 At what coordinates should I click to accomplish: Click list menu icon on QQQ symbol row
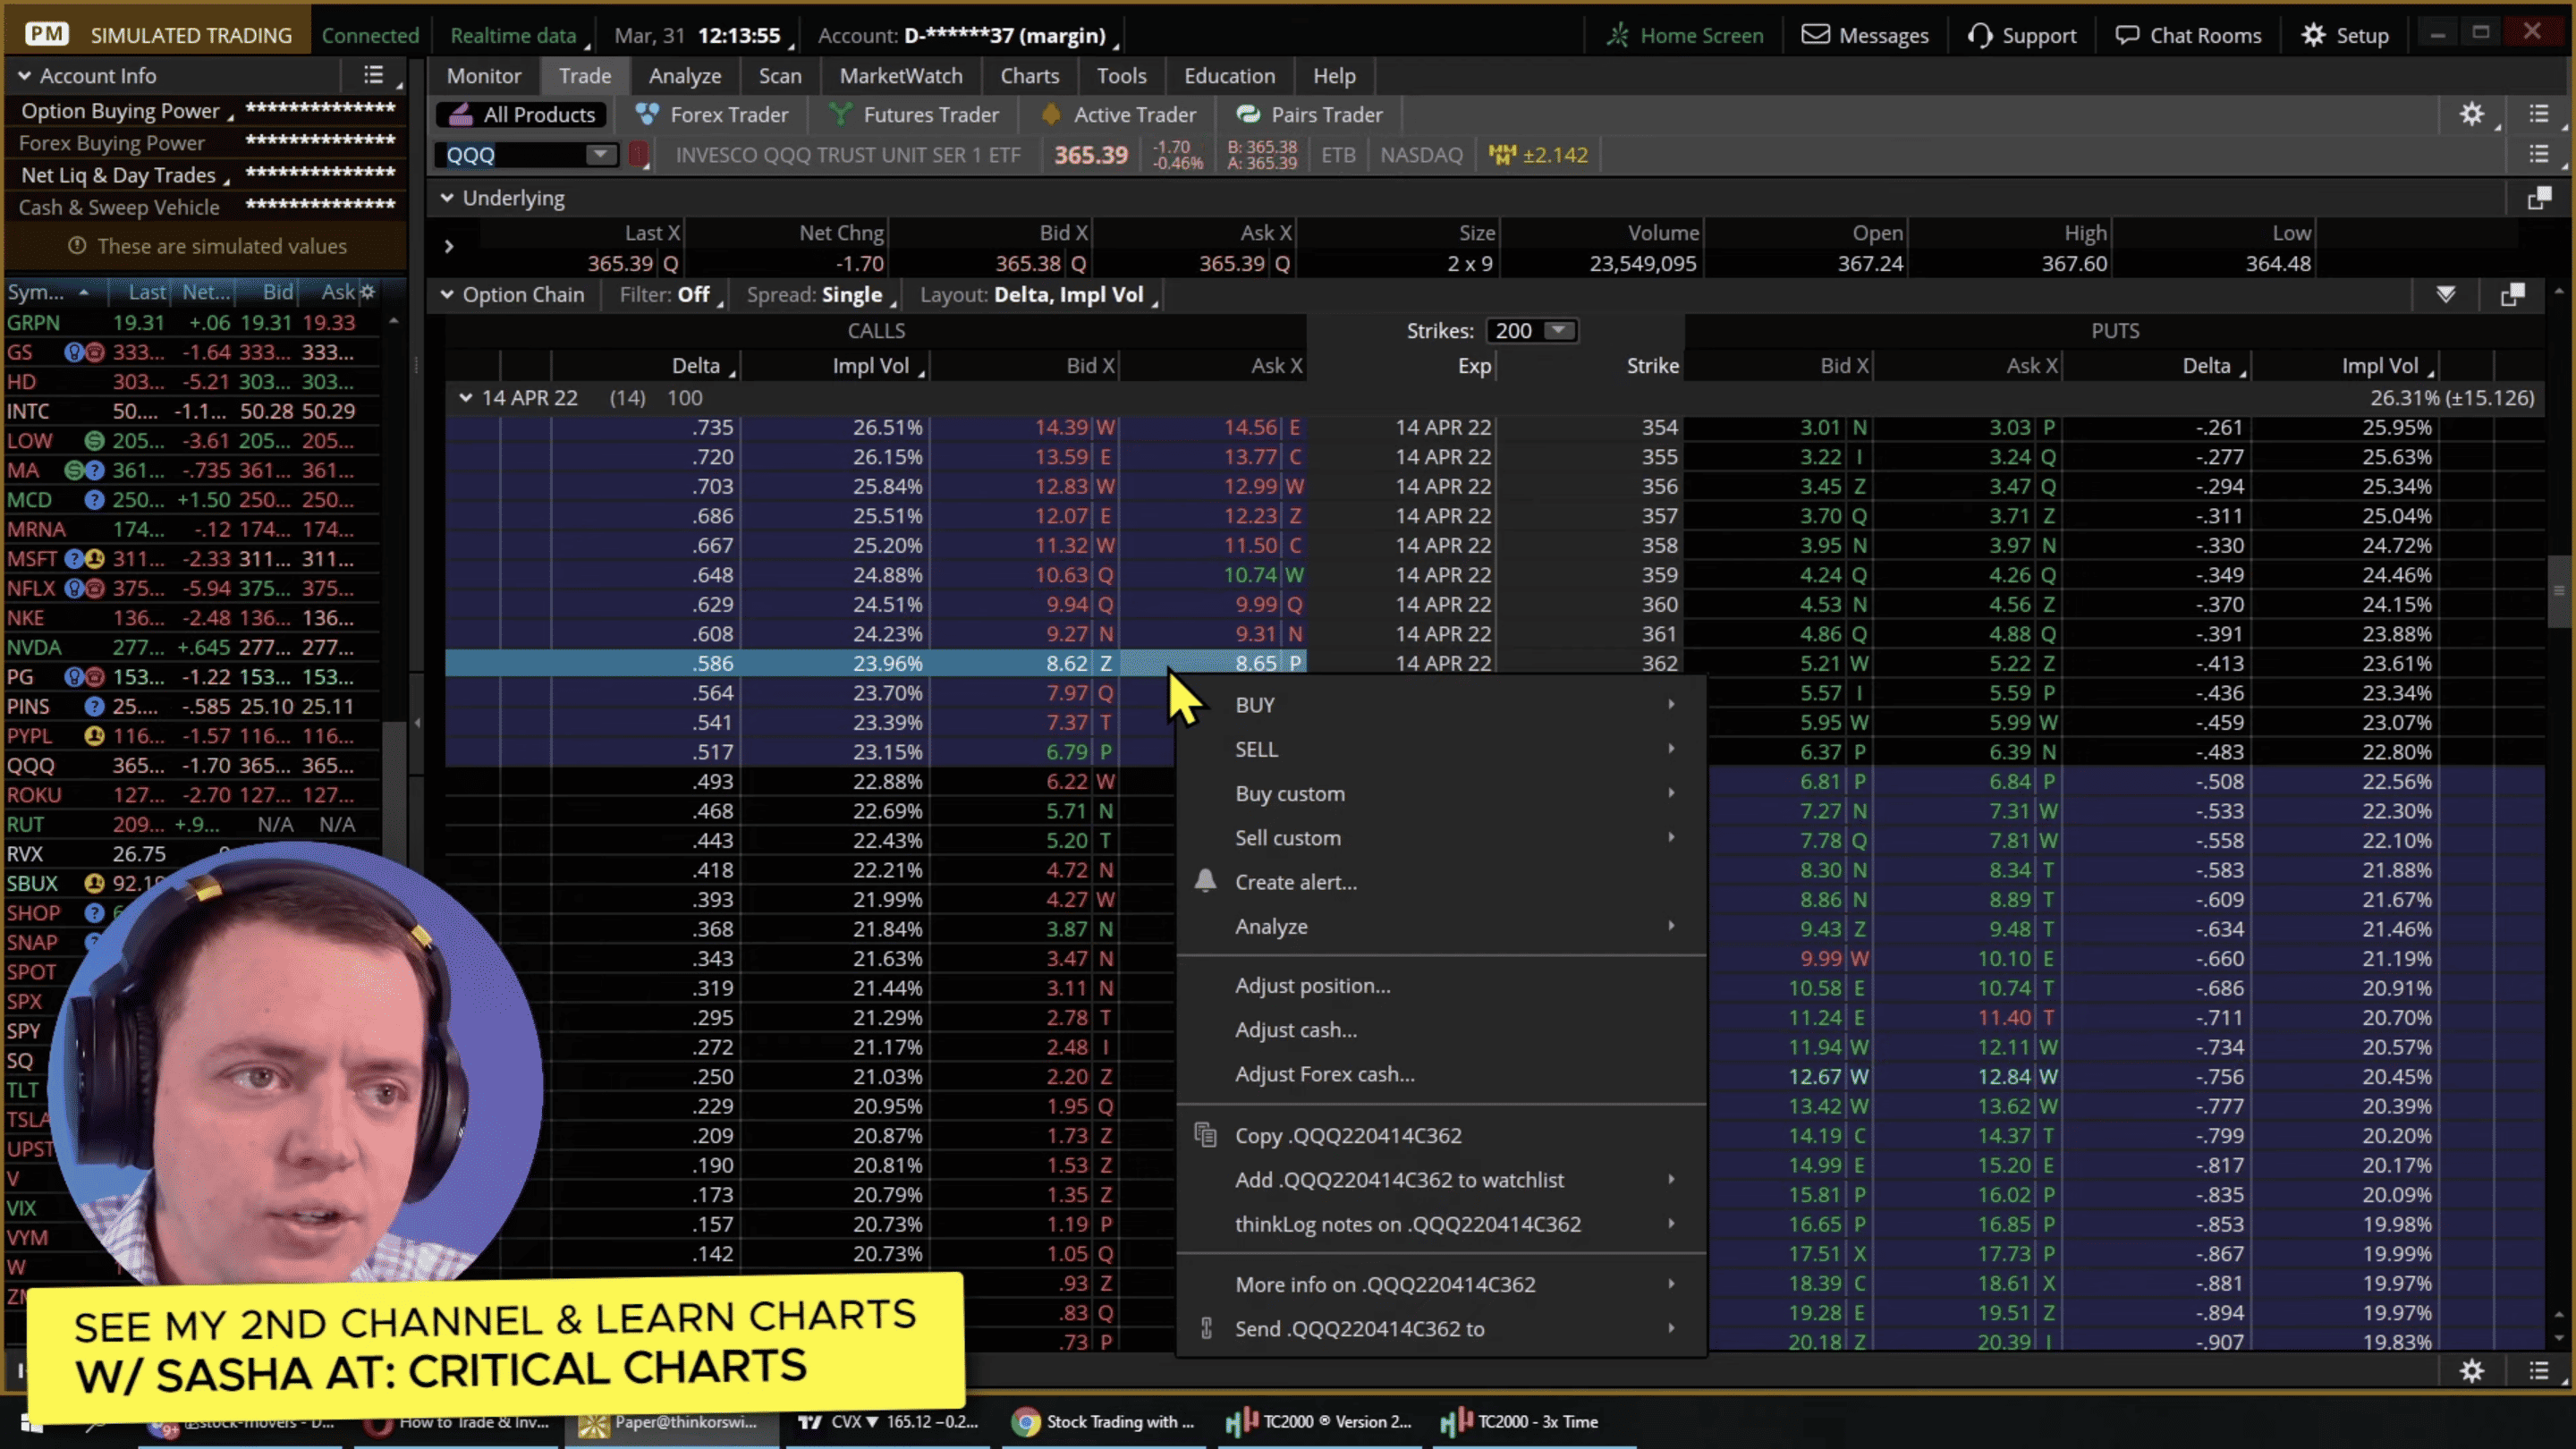2538,154
